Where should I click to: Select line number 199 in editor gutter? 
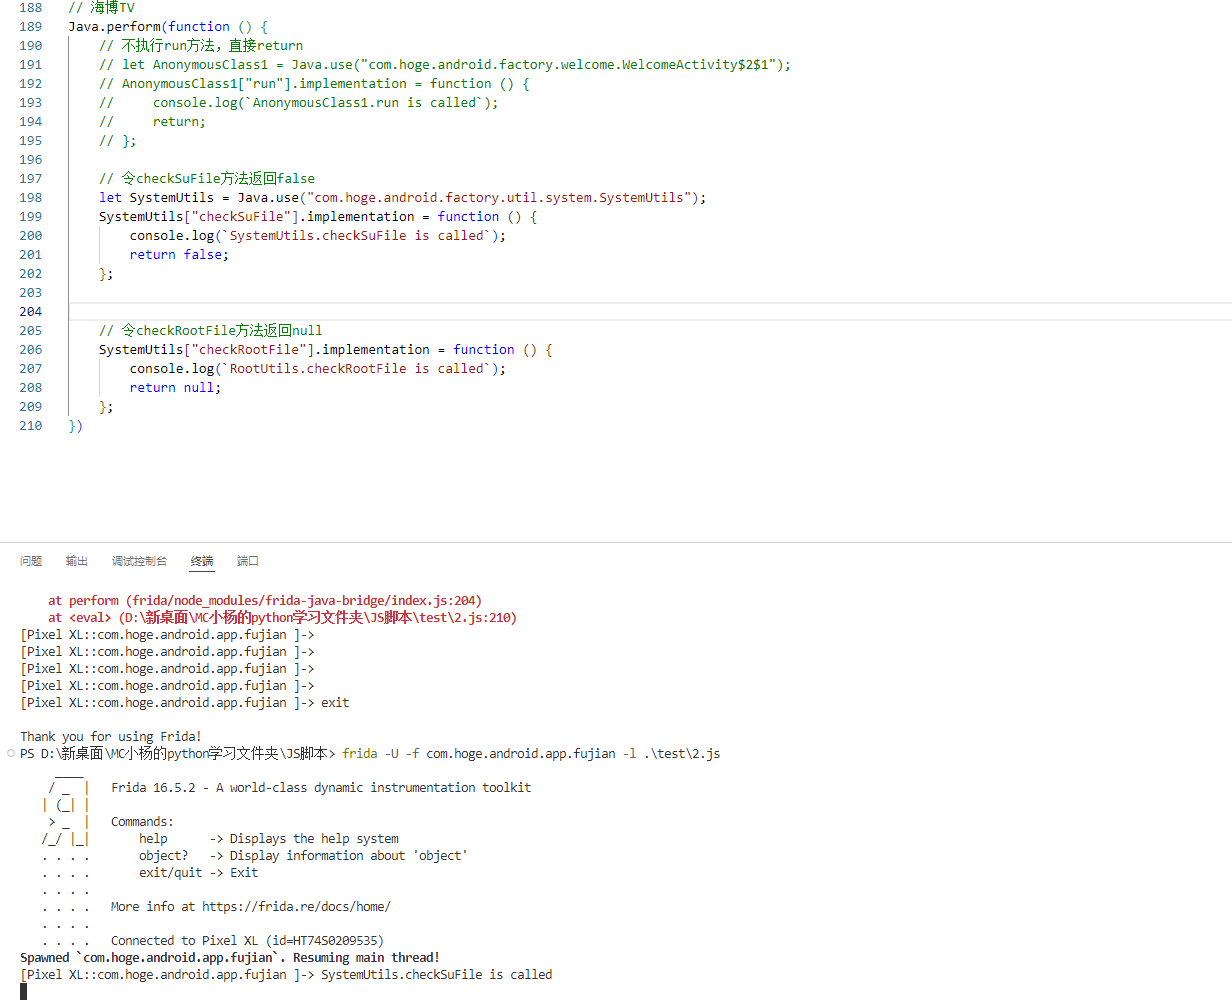(31, 217)
